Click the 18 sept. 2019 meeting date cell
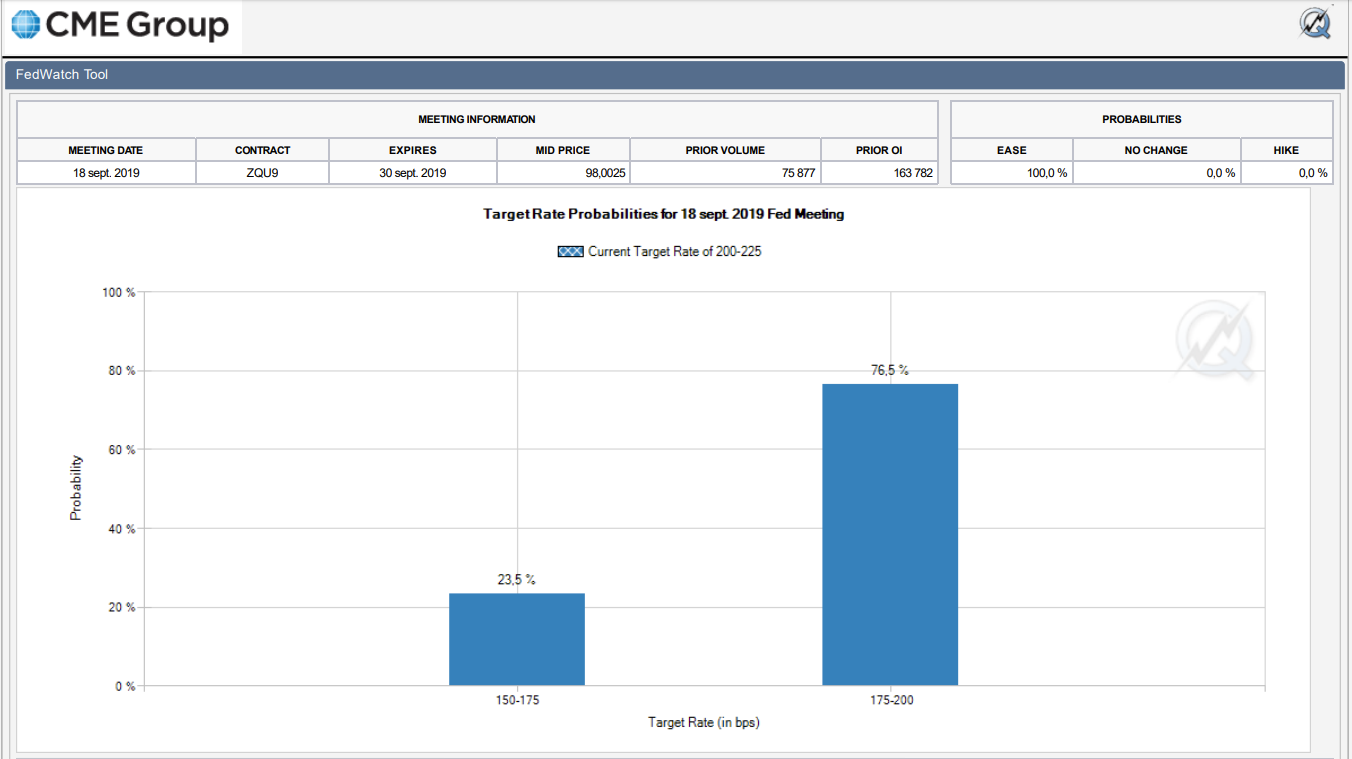Image resolution: width=1352 pixels, height=759 pixels. click(x=106, y=173)
